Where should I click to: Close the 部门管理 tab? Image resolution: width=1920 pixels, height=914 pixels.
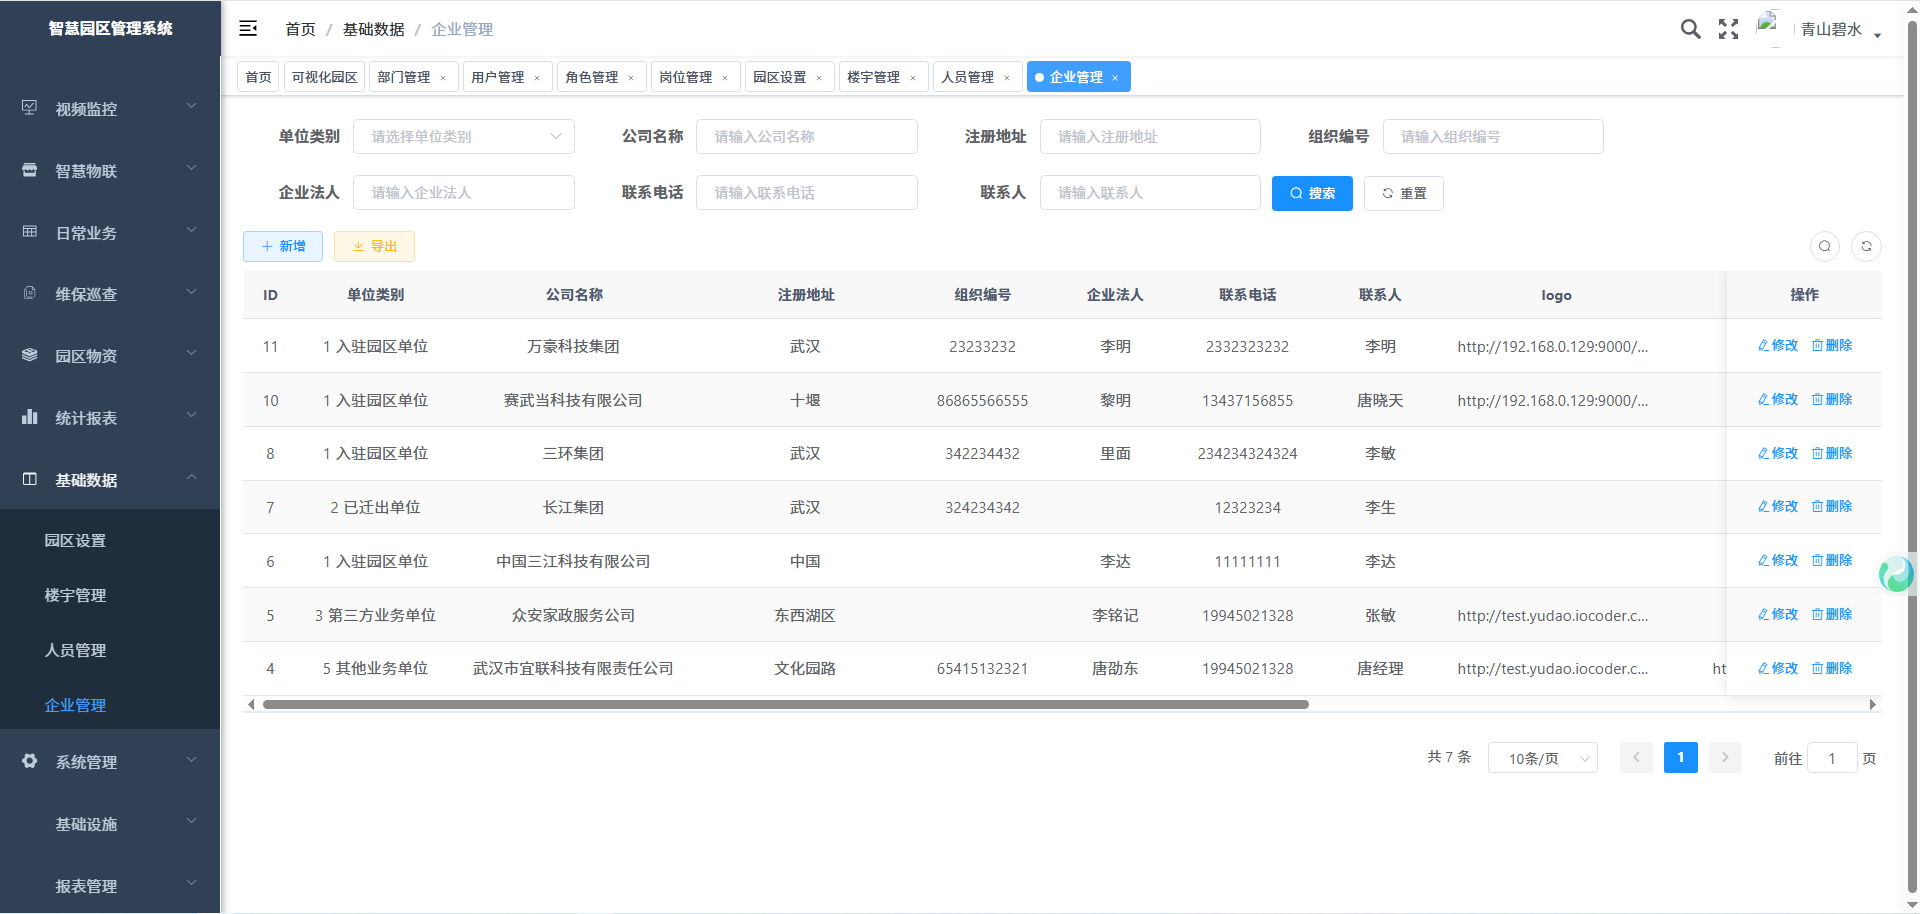[443, 78]
